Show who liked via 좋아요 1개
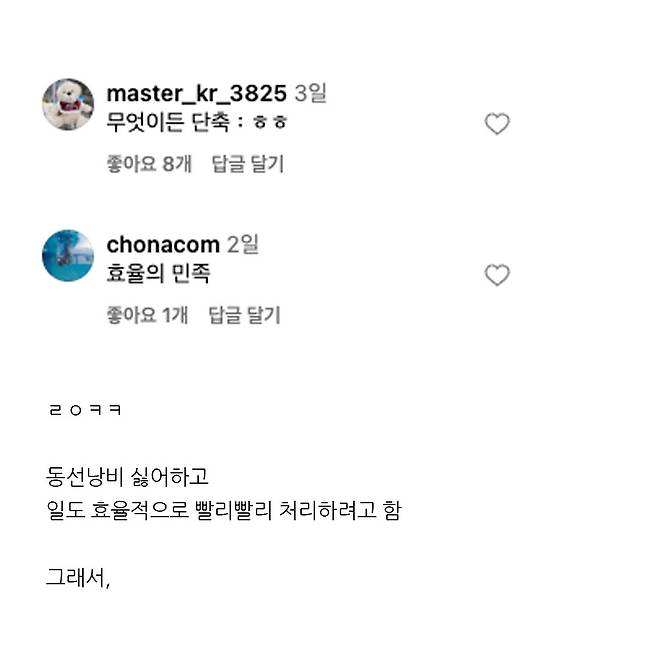 click(147, 315)
